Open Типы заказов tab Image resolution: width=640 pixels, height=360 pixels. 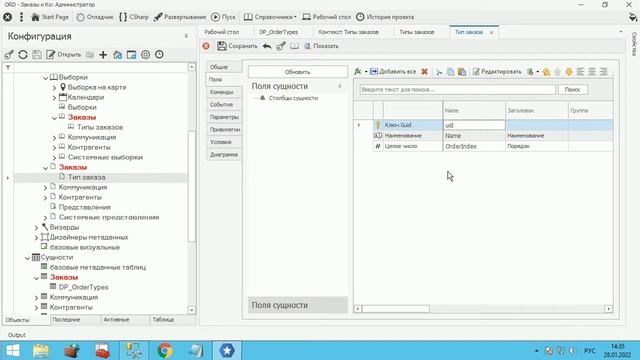417,32
